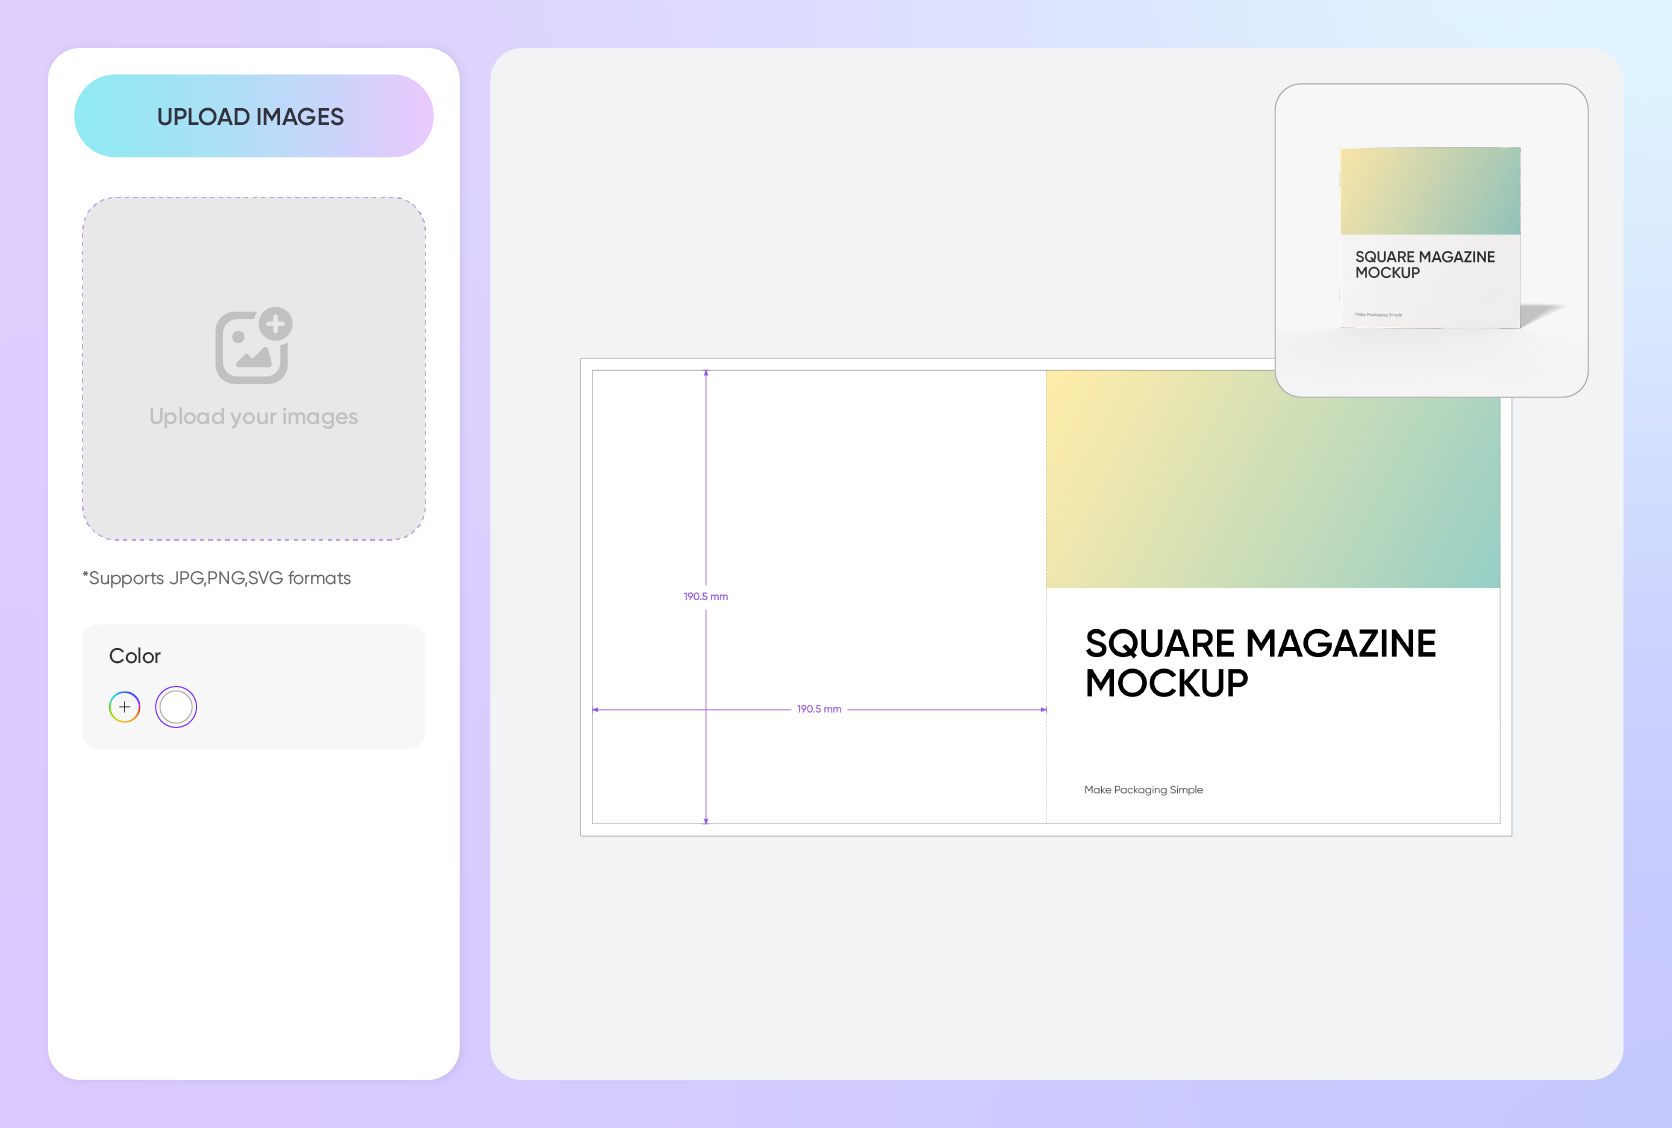Click the left arrowhead of horizontal dimension line
This screenshot has width=1672, height=1128.
(596, 710)
